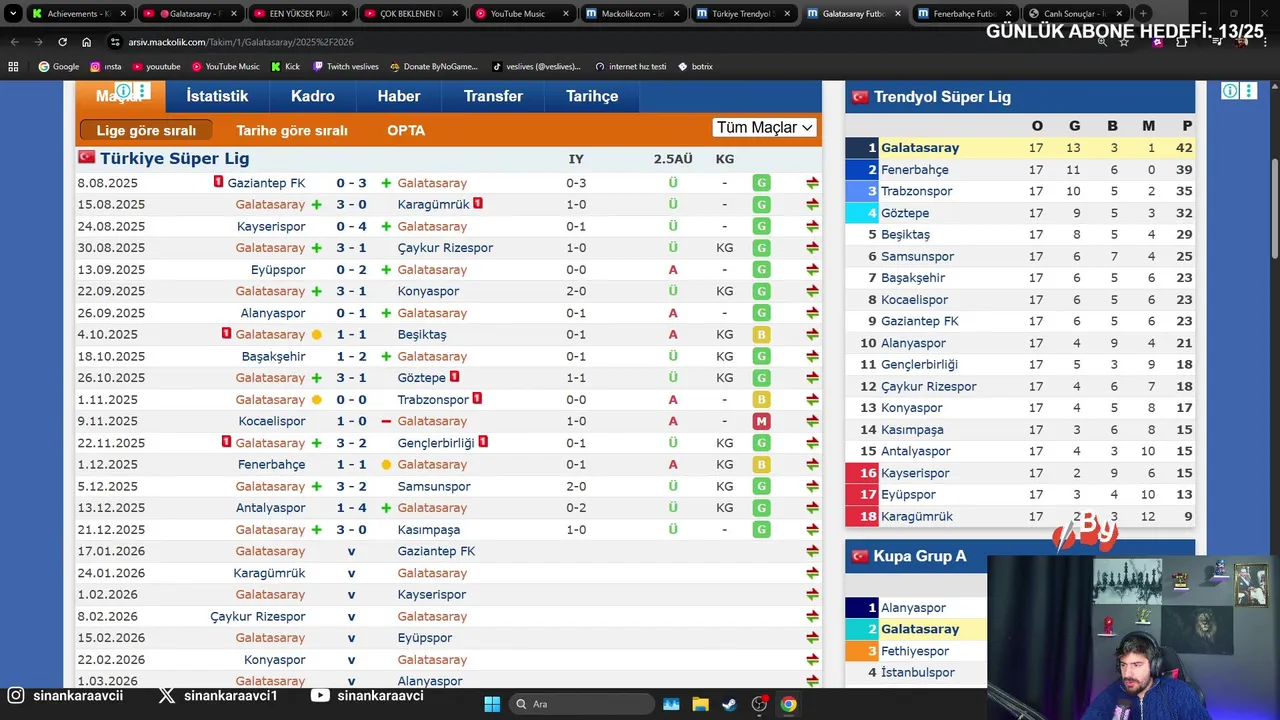Open the 1 - 4 score of Antalyaspor match
The width and height of the screenshot is (1280, 720).
tap(351, 508)
